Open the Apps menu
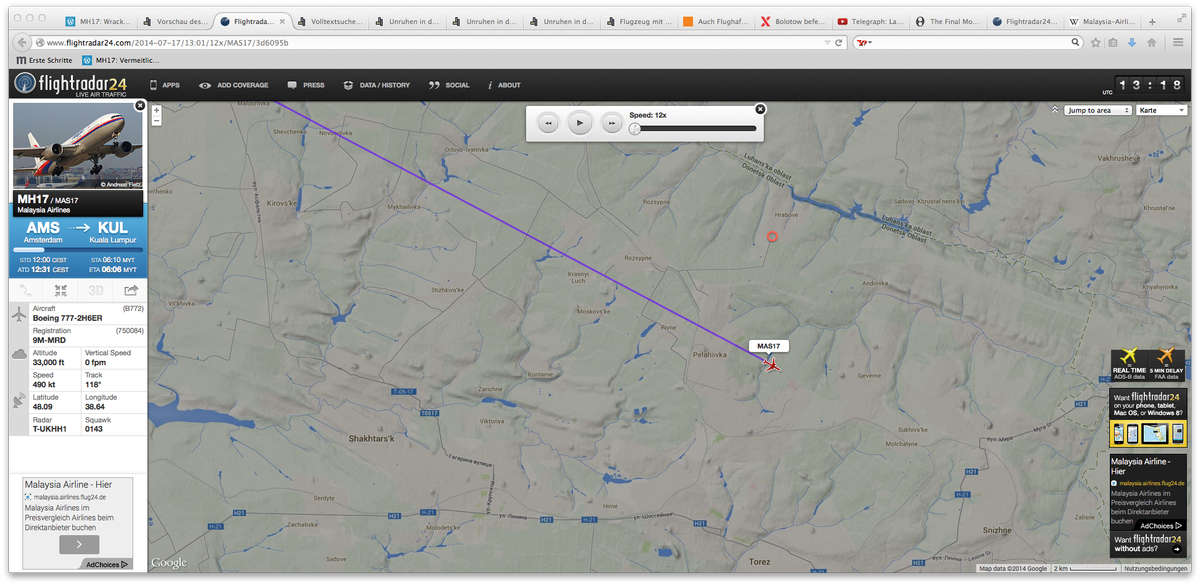This screenshot has height=585, width=1200. point(165,85)
